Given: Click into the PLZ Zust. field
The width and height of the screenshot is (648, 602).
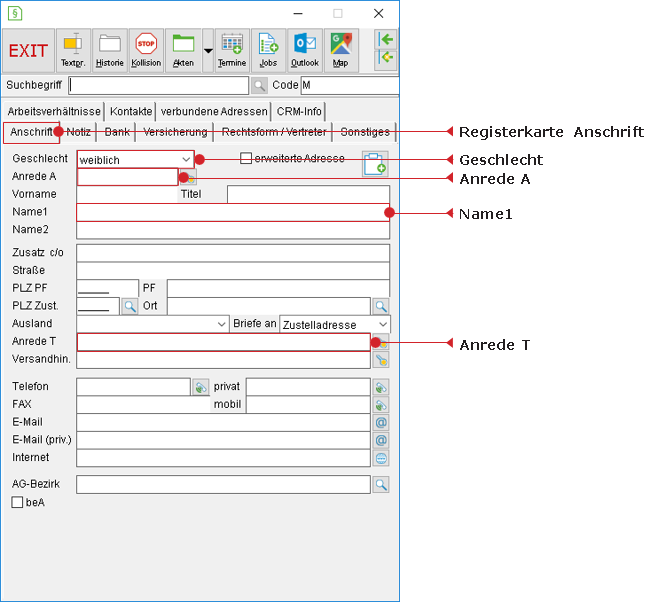Looking at the screenshot, I should [x=98, y=306].
